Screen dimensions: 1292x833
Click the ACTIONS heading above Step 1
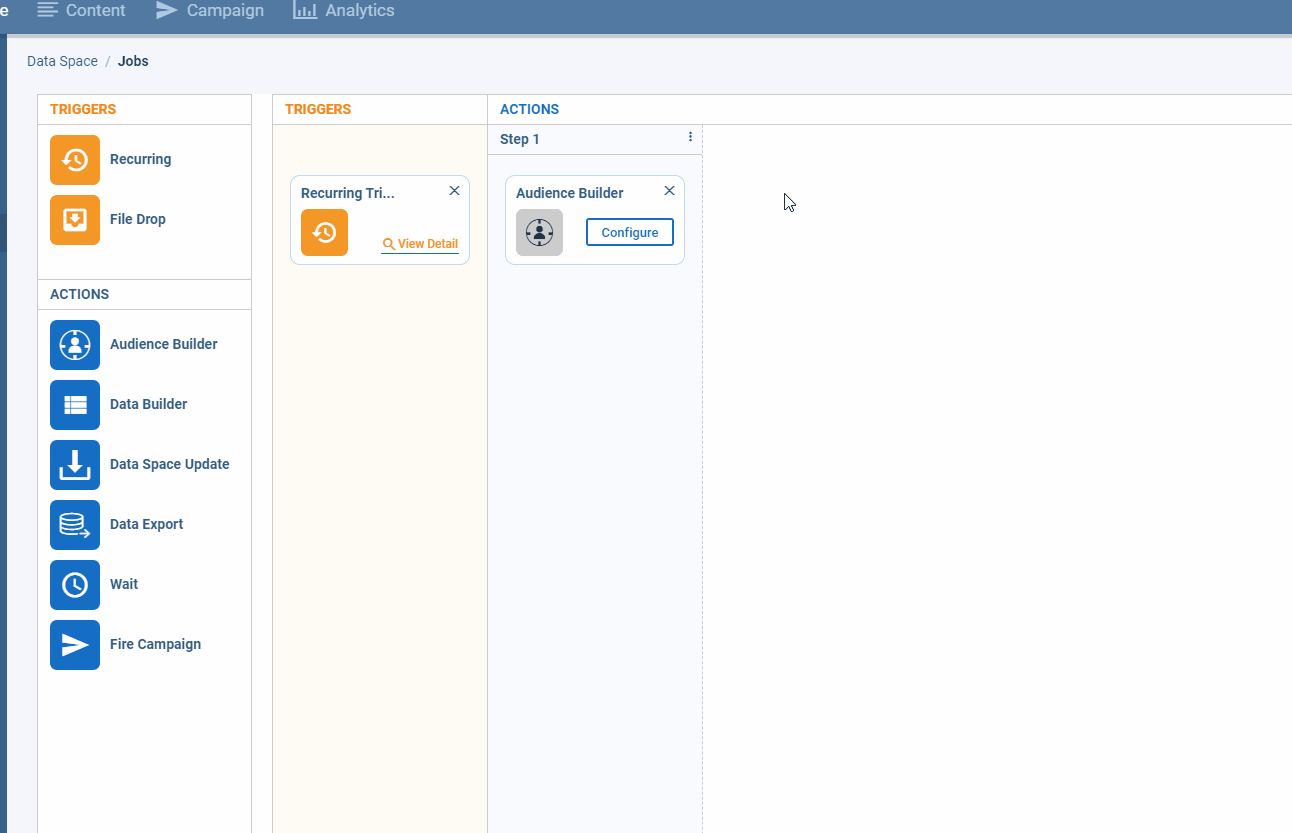[x=529, y=109]
